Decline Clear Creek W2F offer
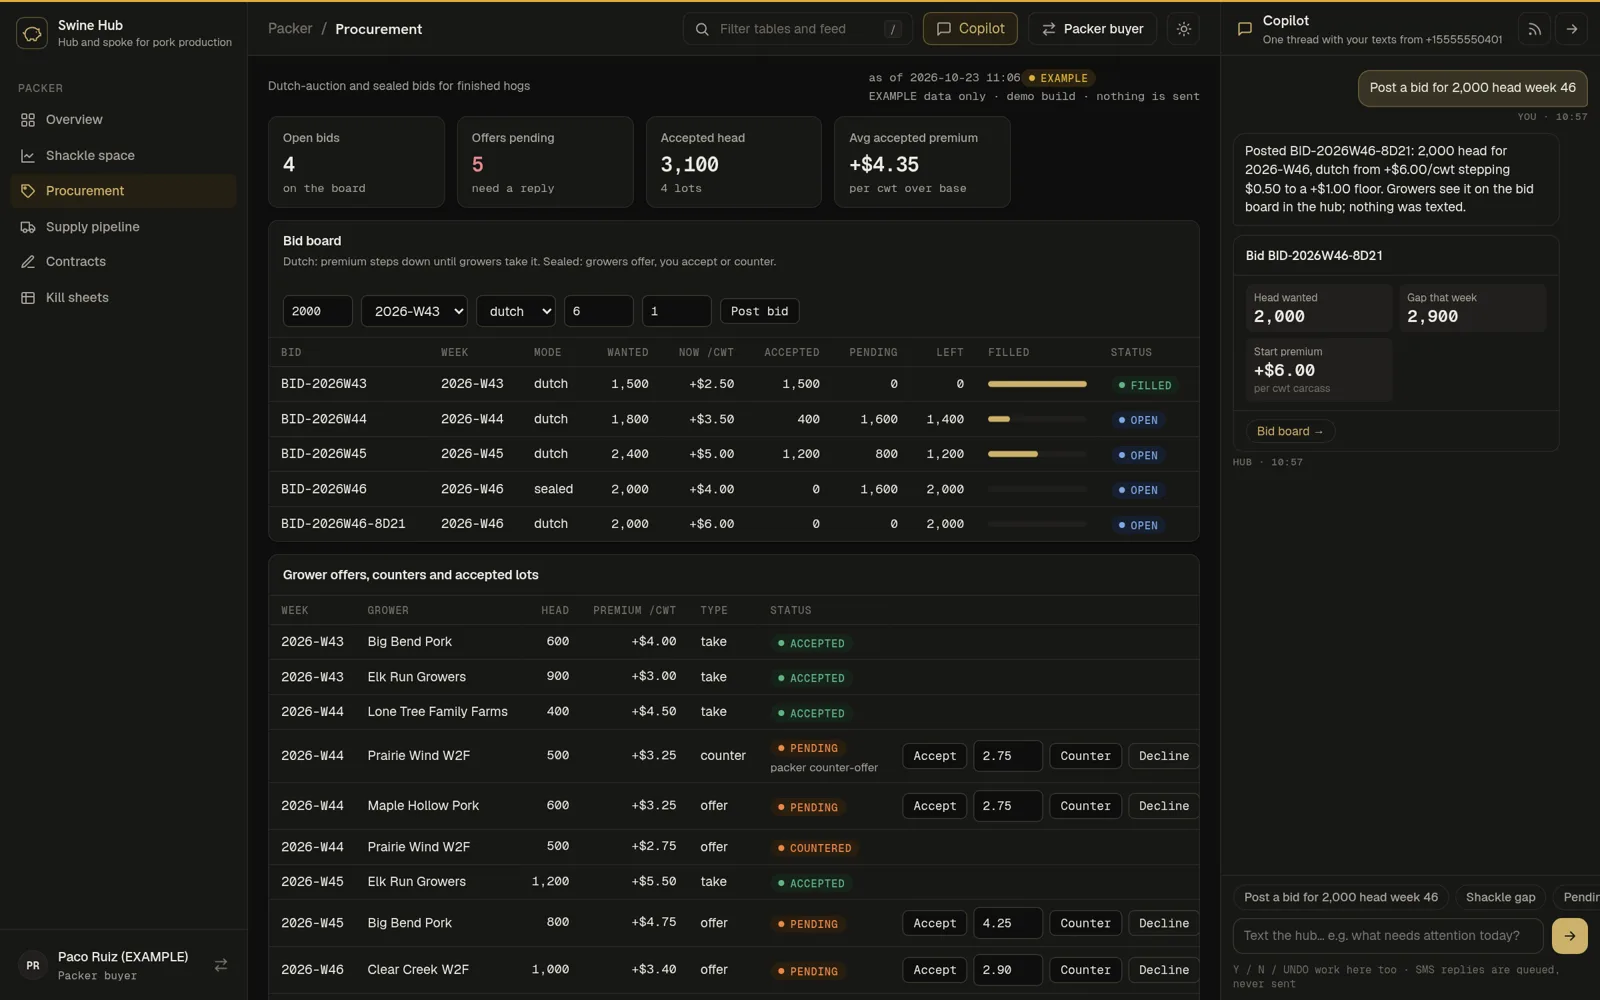Viewport: 1600px width, 1000px height. 1164,970
